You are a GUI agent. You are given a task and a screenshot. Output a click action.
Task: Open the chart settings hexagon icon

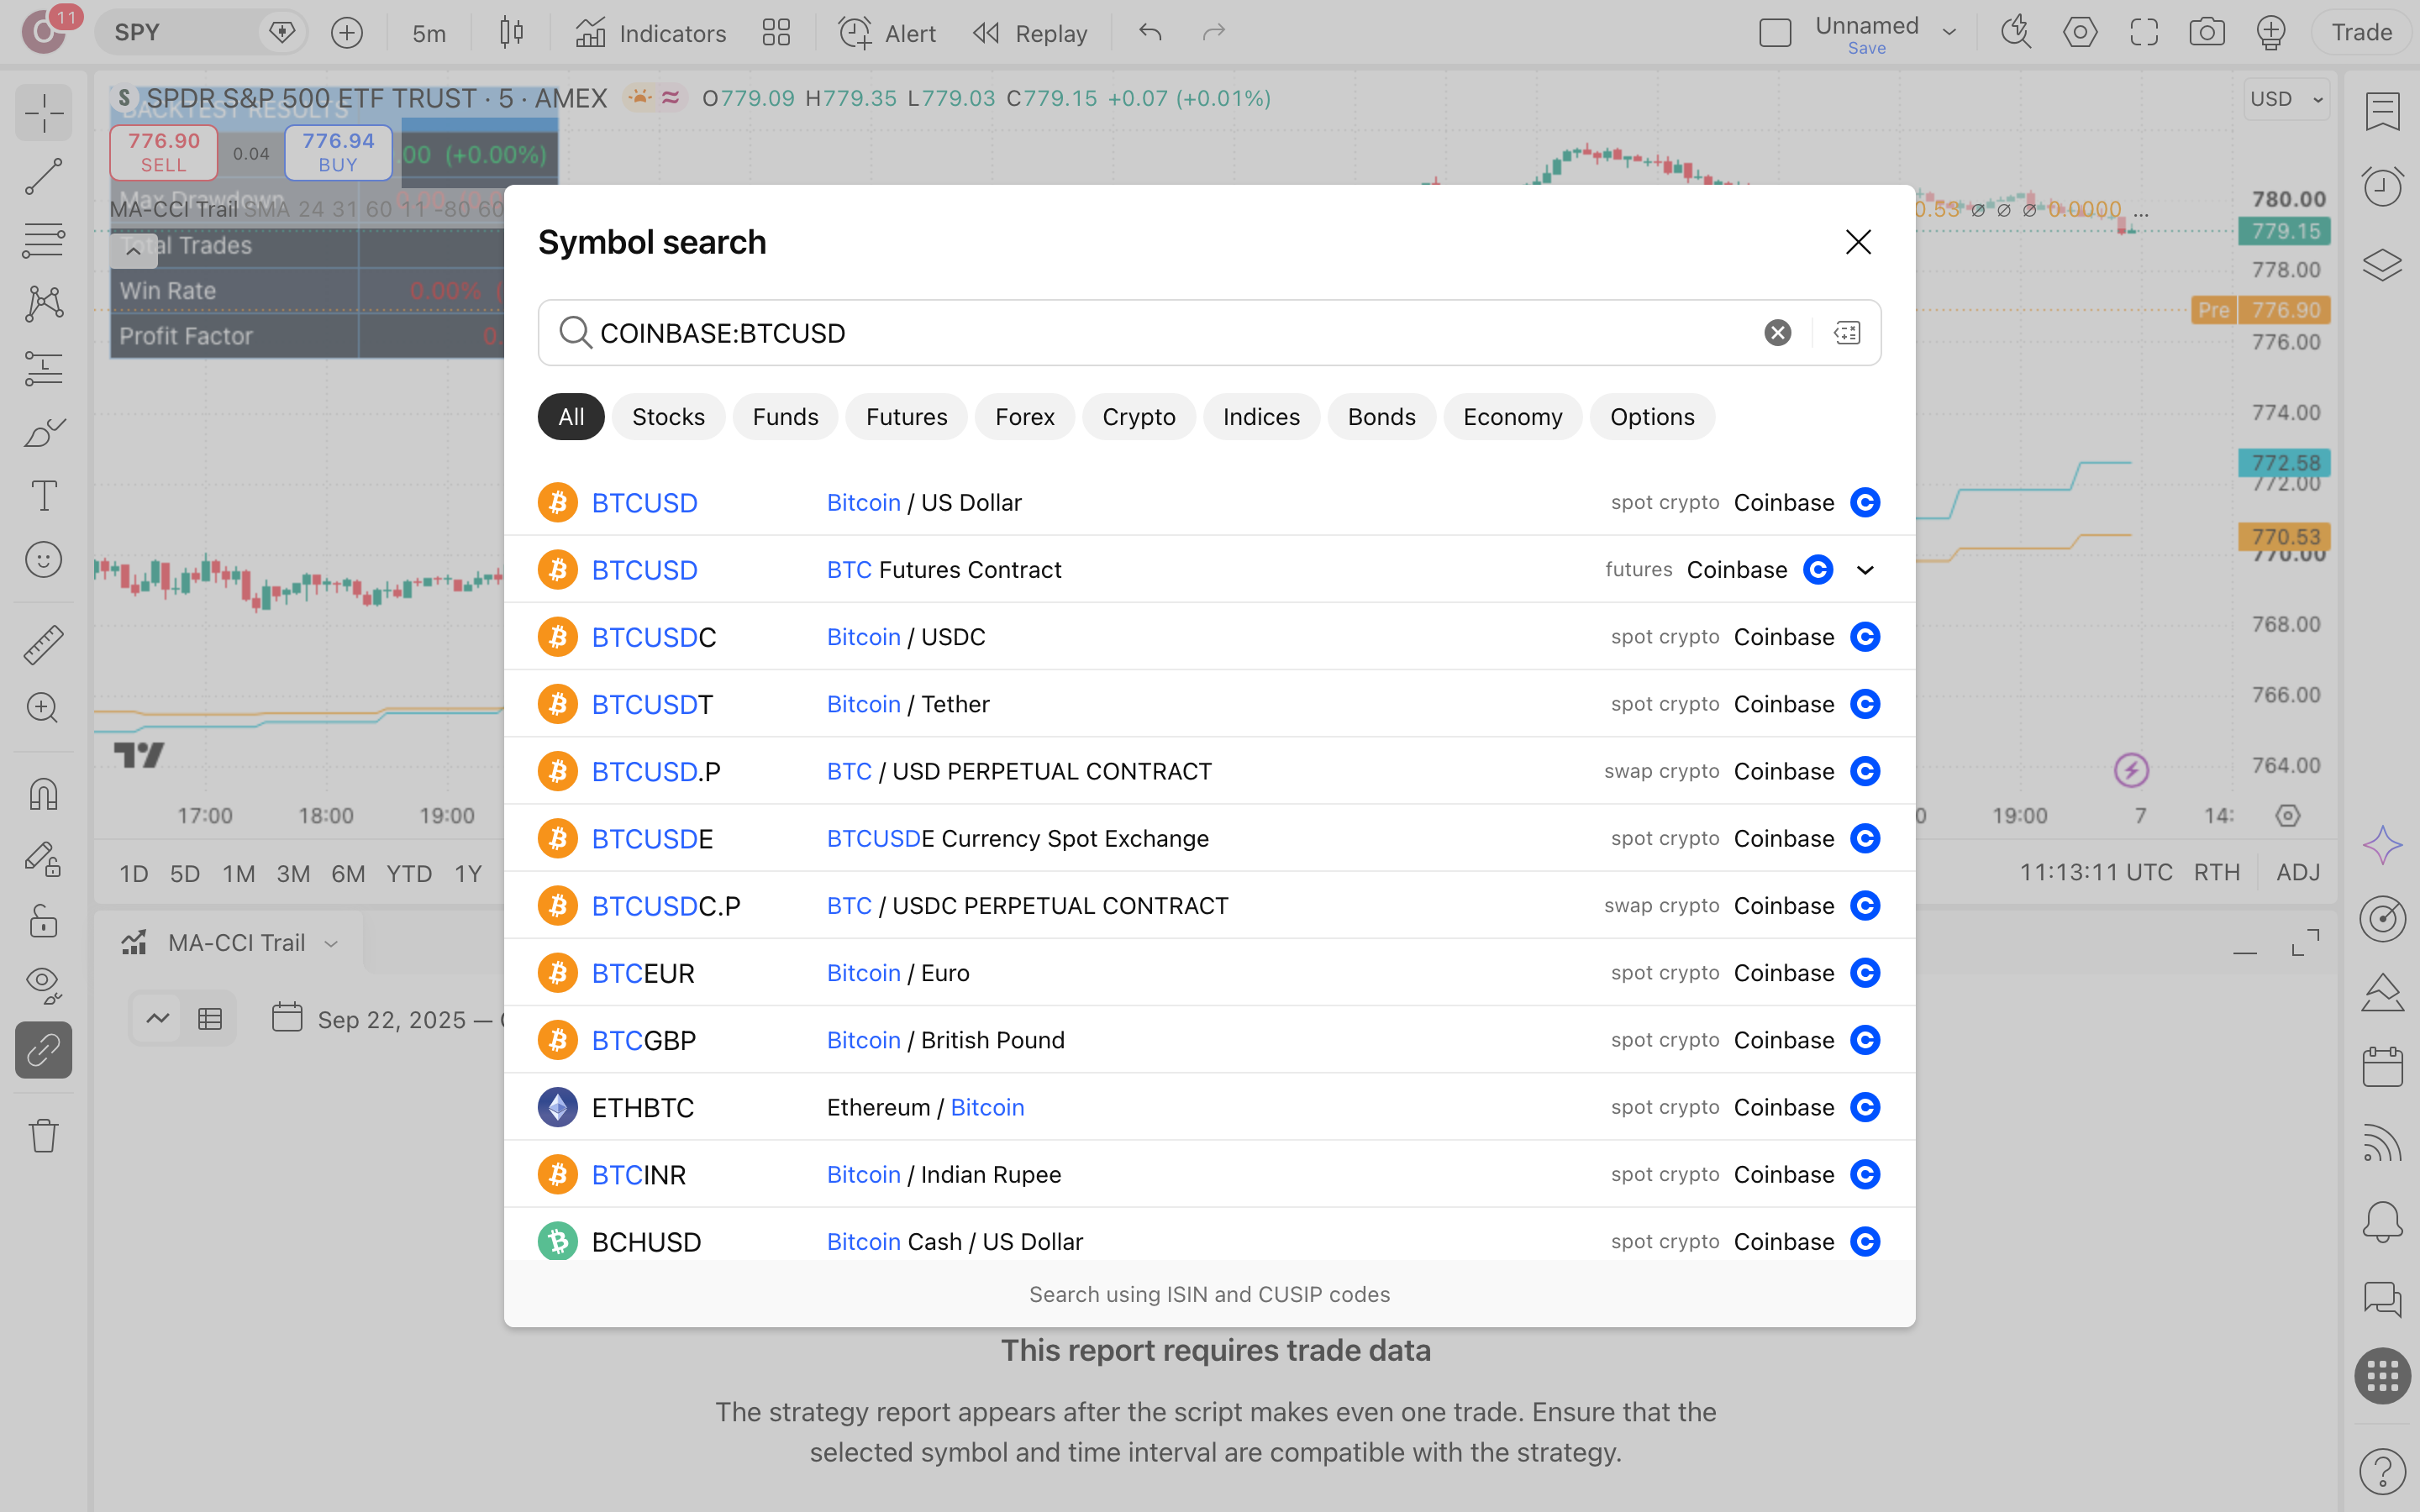coord(2080,33)
